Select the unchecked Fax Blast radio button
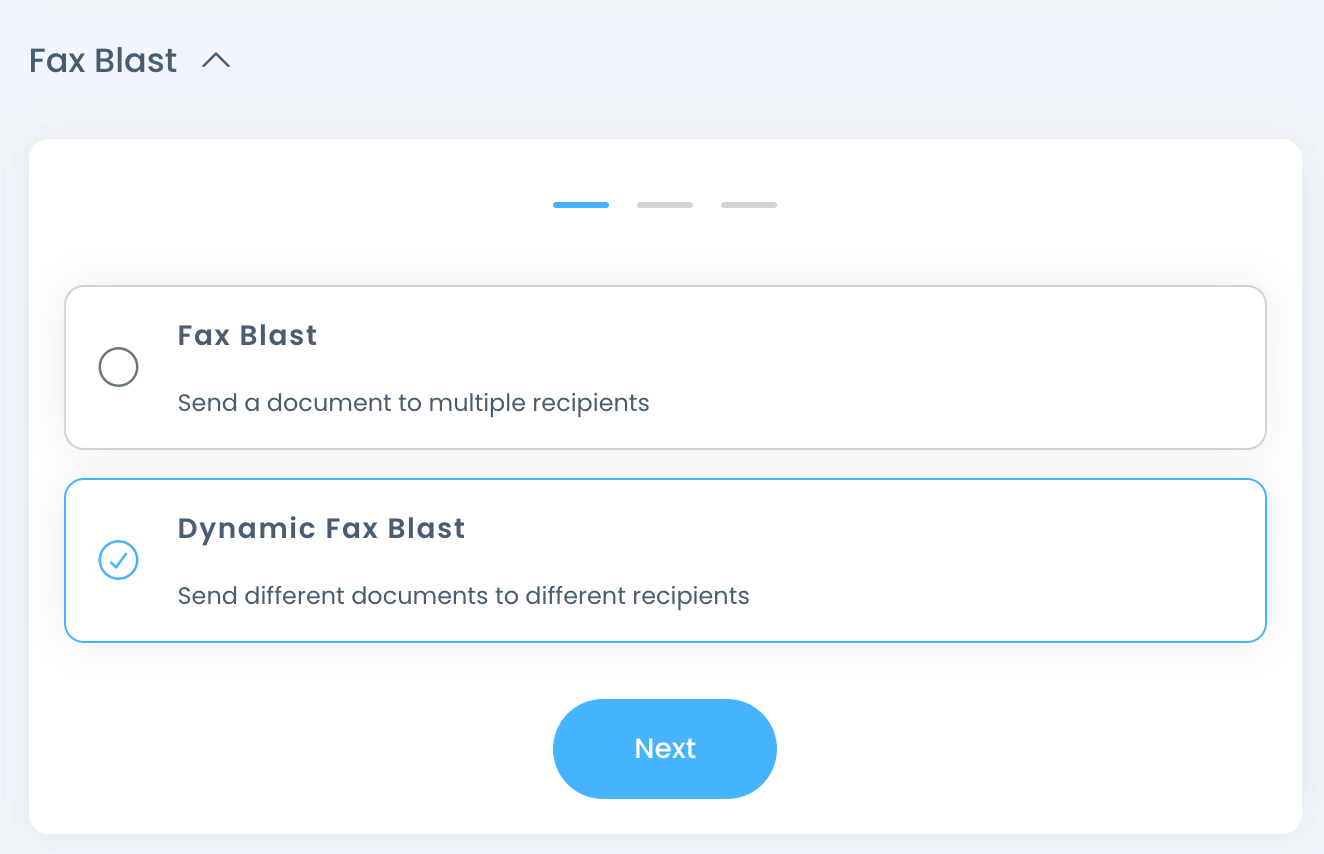 pos(118,367)
